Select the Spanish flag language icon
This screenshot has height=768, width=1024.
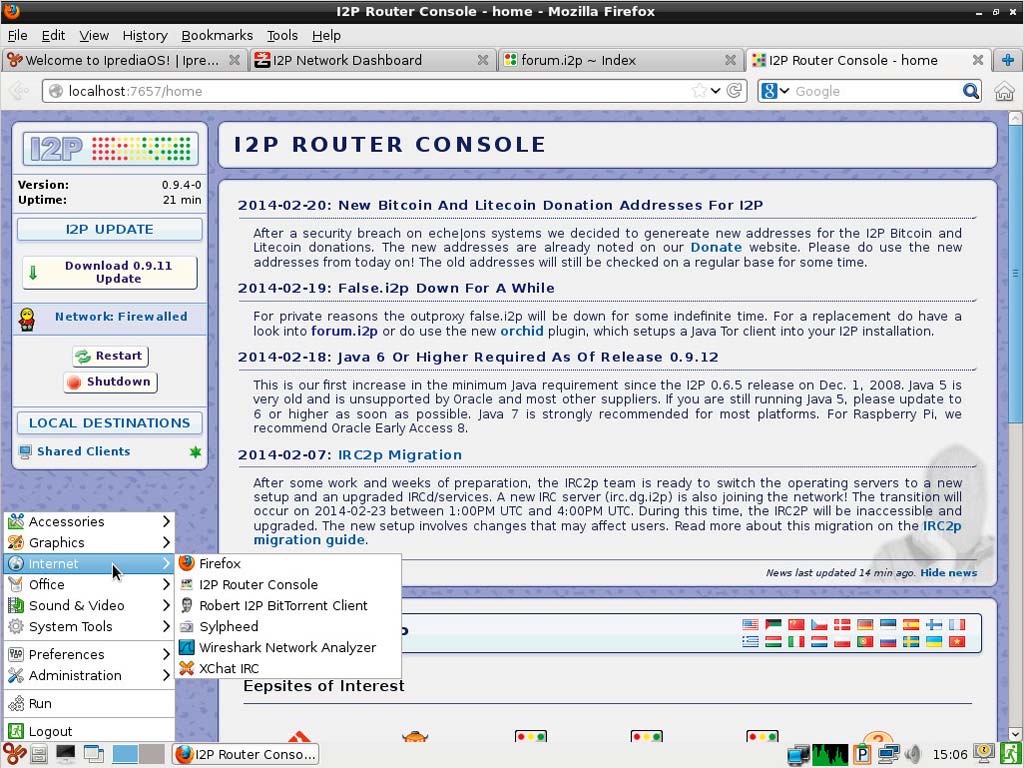(910, 624)
